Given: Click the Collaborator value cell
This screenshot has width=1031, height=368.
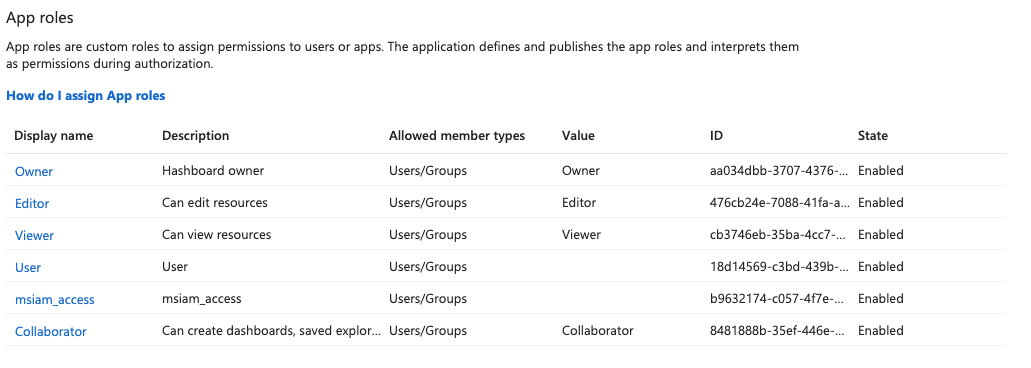Looking at the screenshot, I should point(598,331).
